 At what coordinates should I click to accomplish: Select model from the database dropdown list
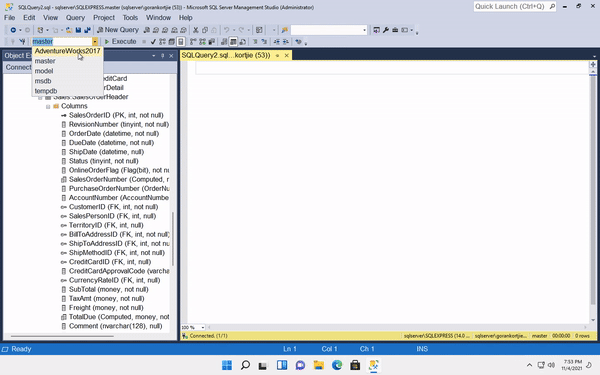67,71
